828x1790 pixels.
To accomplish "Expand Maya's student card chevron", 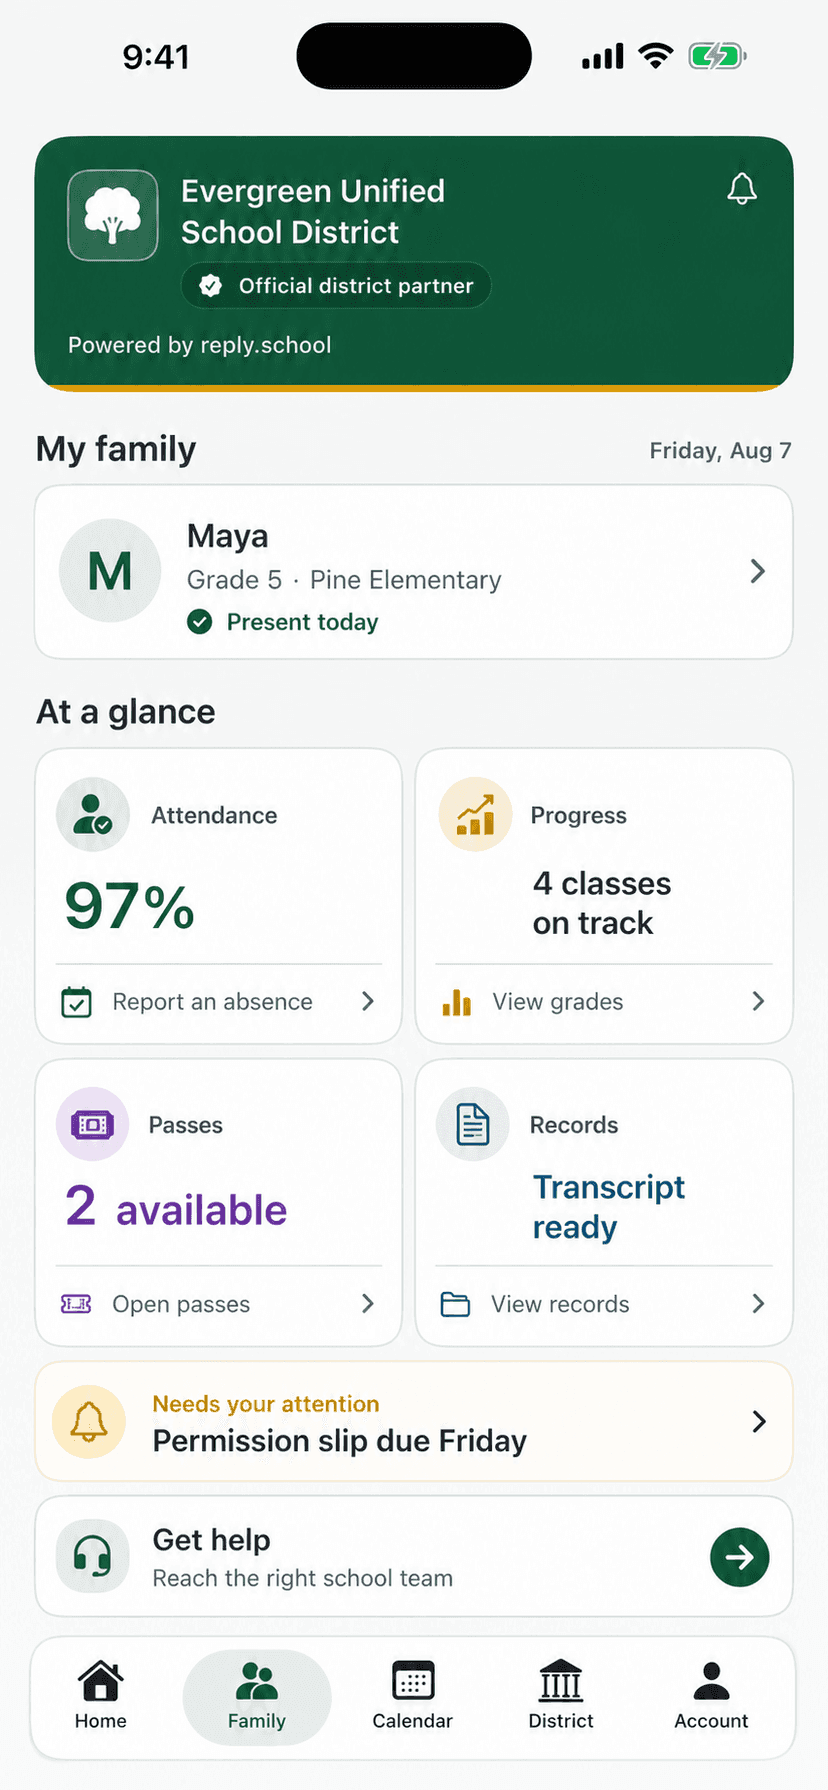I will pyautogui.click(x=758, y=571).
